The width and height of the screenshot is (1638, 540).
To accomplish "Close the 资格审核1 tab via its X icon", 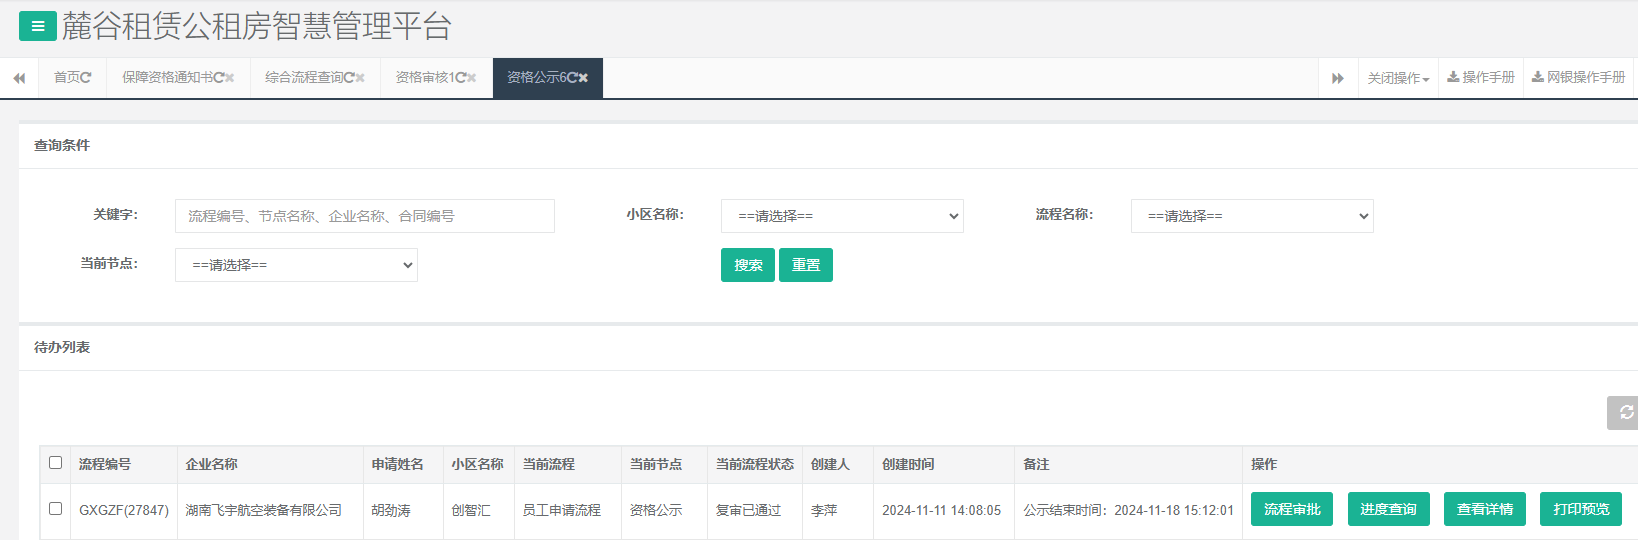I will [471, 78].
